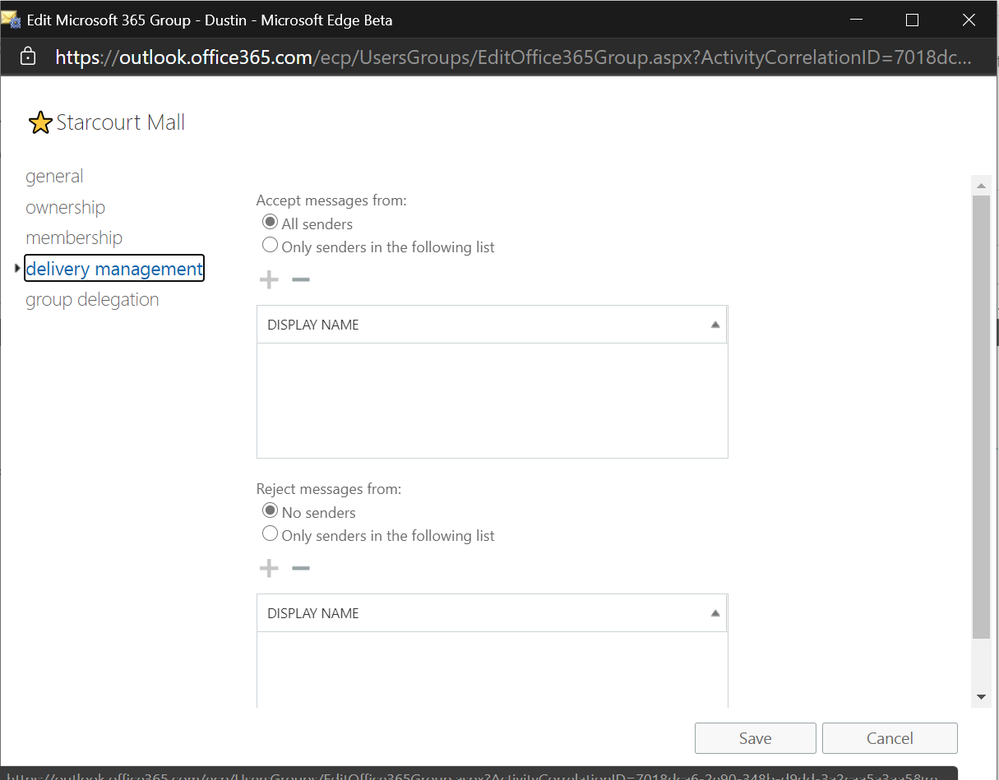Click the add sender plus icon under Accept messages

point(269,280)
